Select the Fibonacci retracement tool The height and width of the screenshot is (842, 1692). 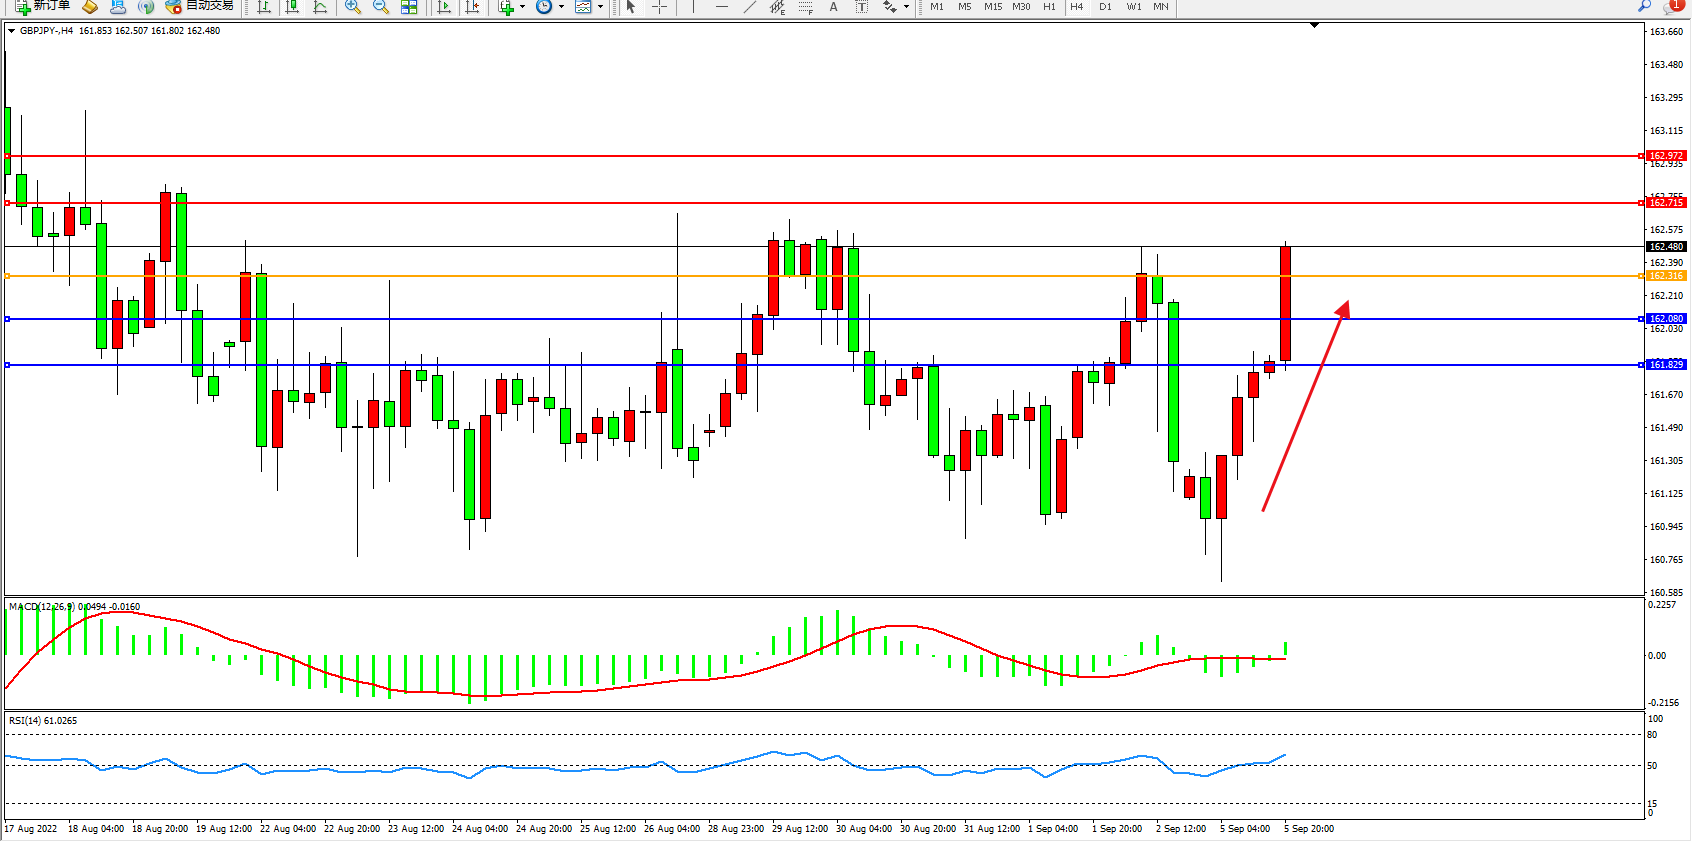805,6
